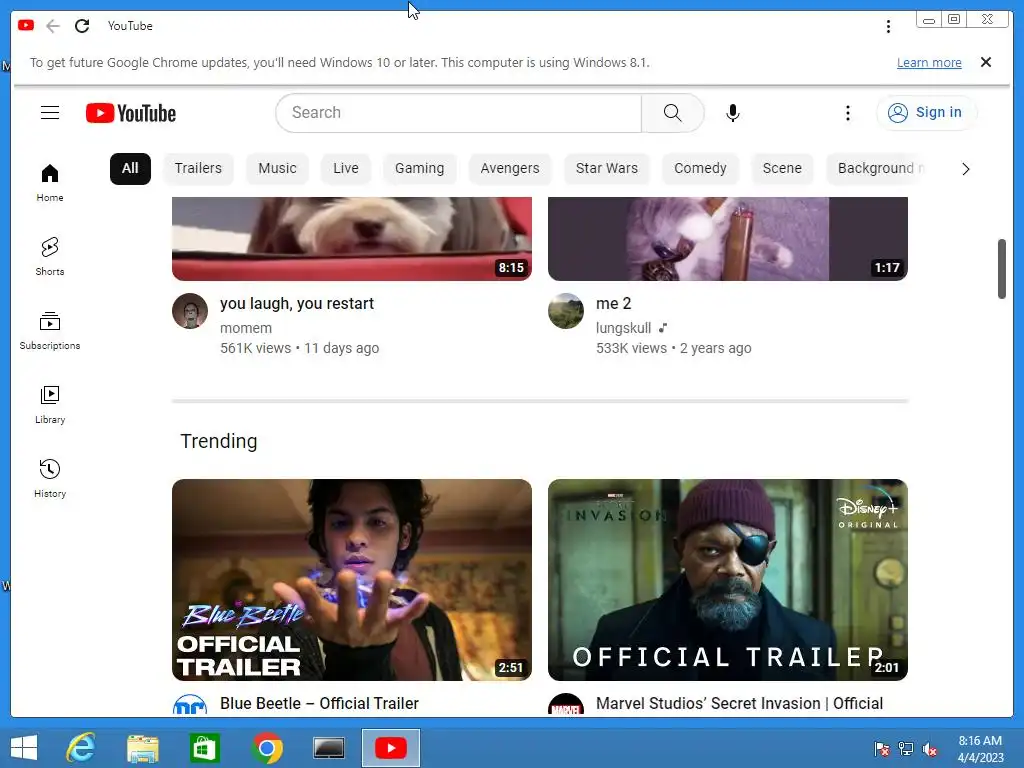This screenshot has height=768, width=1024.
Task: Select the Comedy filter chip
Action: click(x=700, y=168)
